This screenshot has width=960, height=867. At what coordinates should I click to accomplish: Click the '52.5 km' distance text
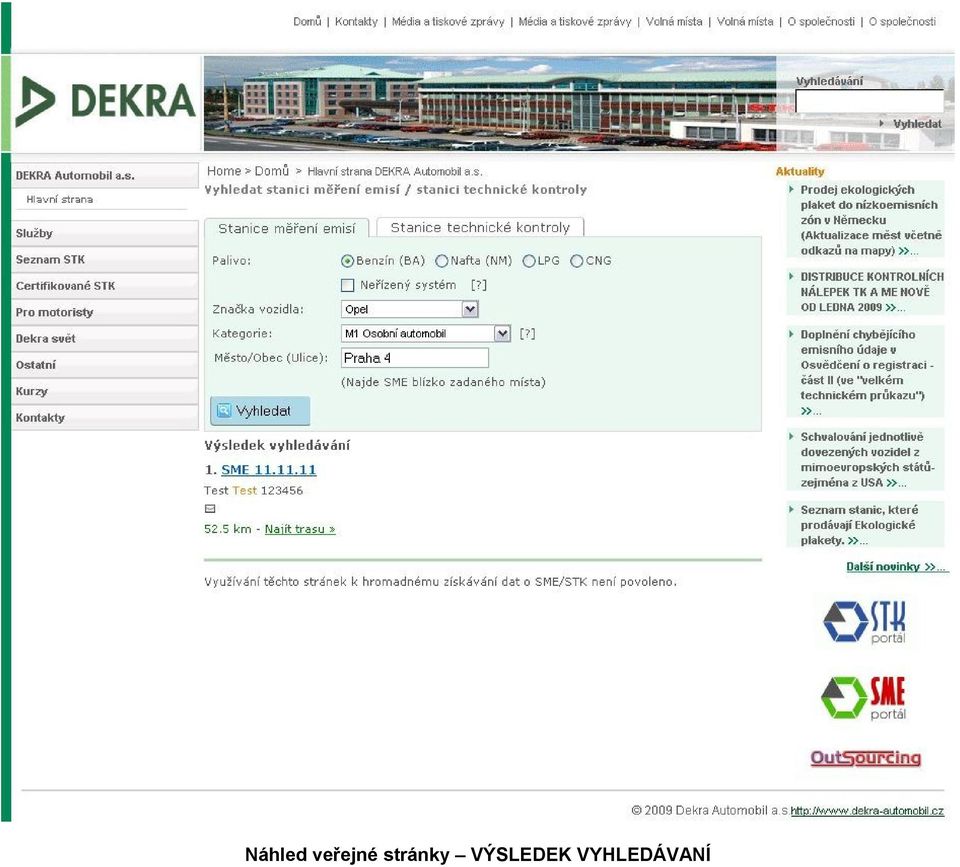point(228,529)
